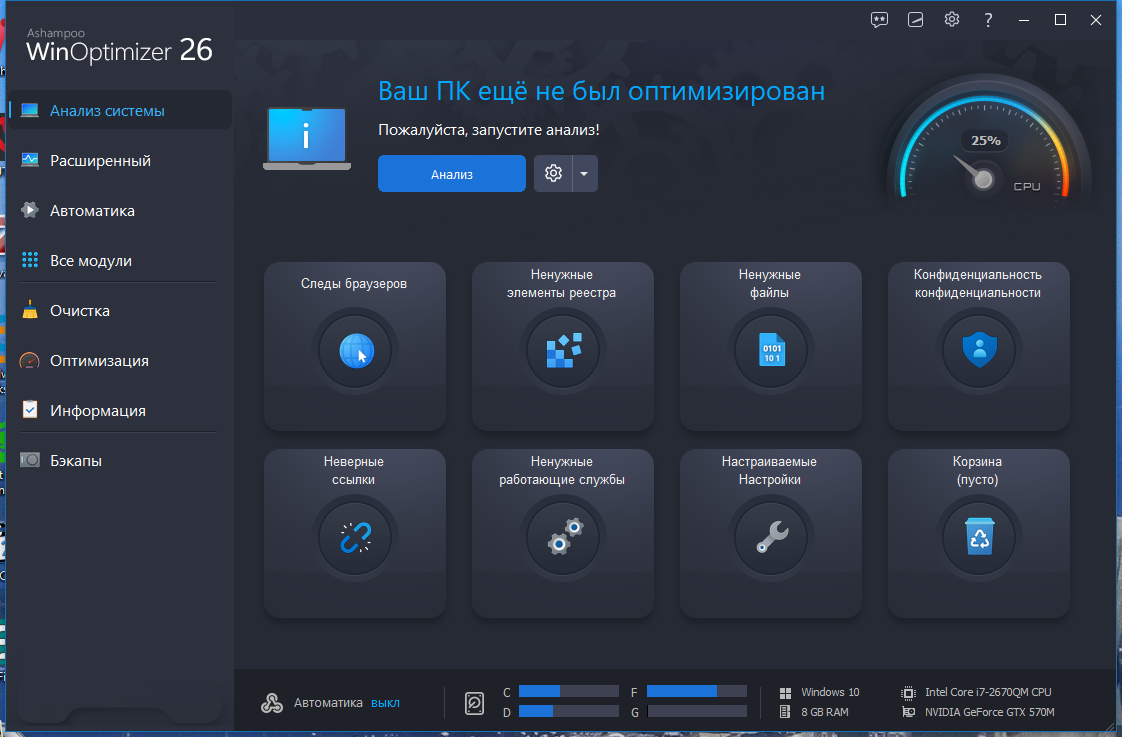This screenshot has width=1122, height=737.
Task: Click Неверные ссылки card title
Action: [x=353, y=470]
